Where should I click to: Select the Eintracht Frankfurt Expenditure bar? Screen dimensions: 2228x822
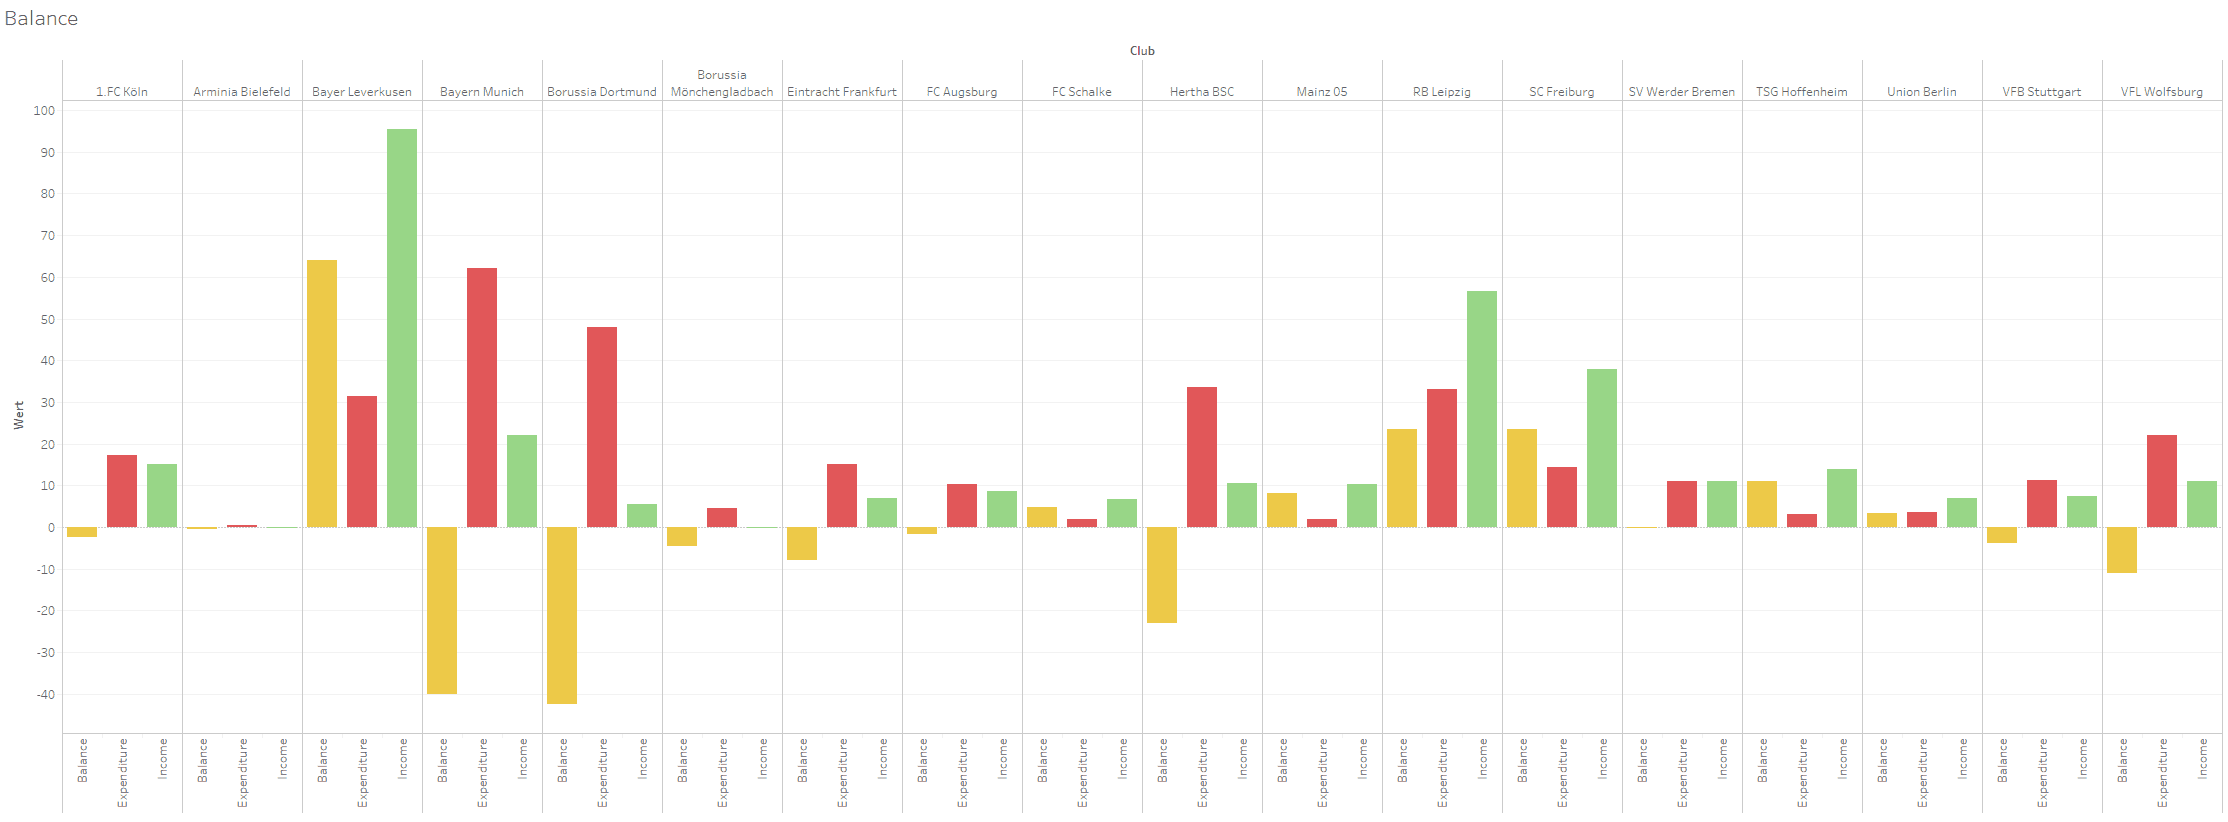pos(842,496)
